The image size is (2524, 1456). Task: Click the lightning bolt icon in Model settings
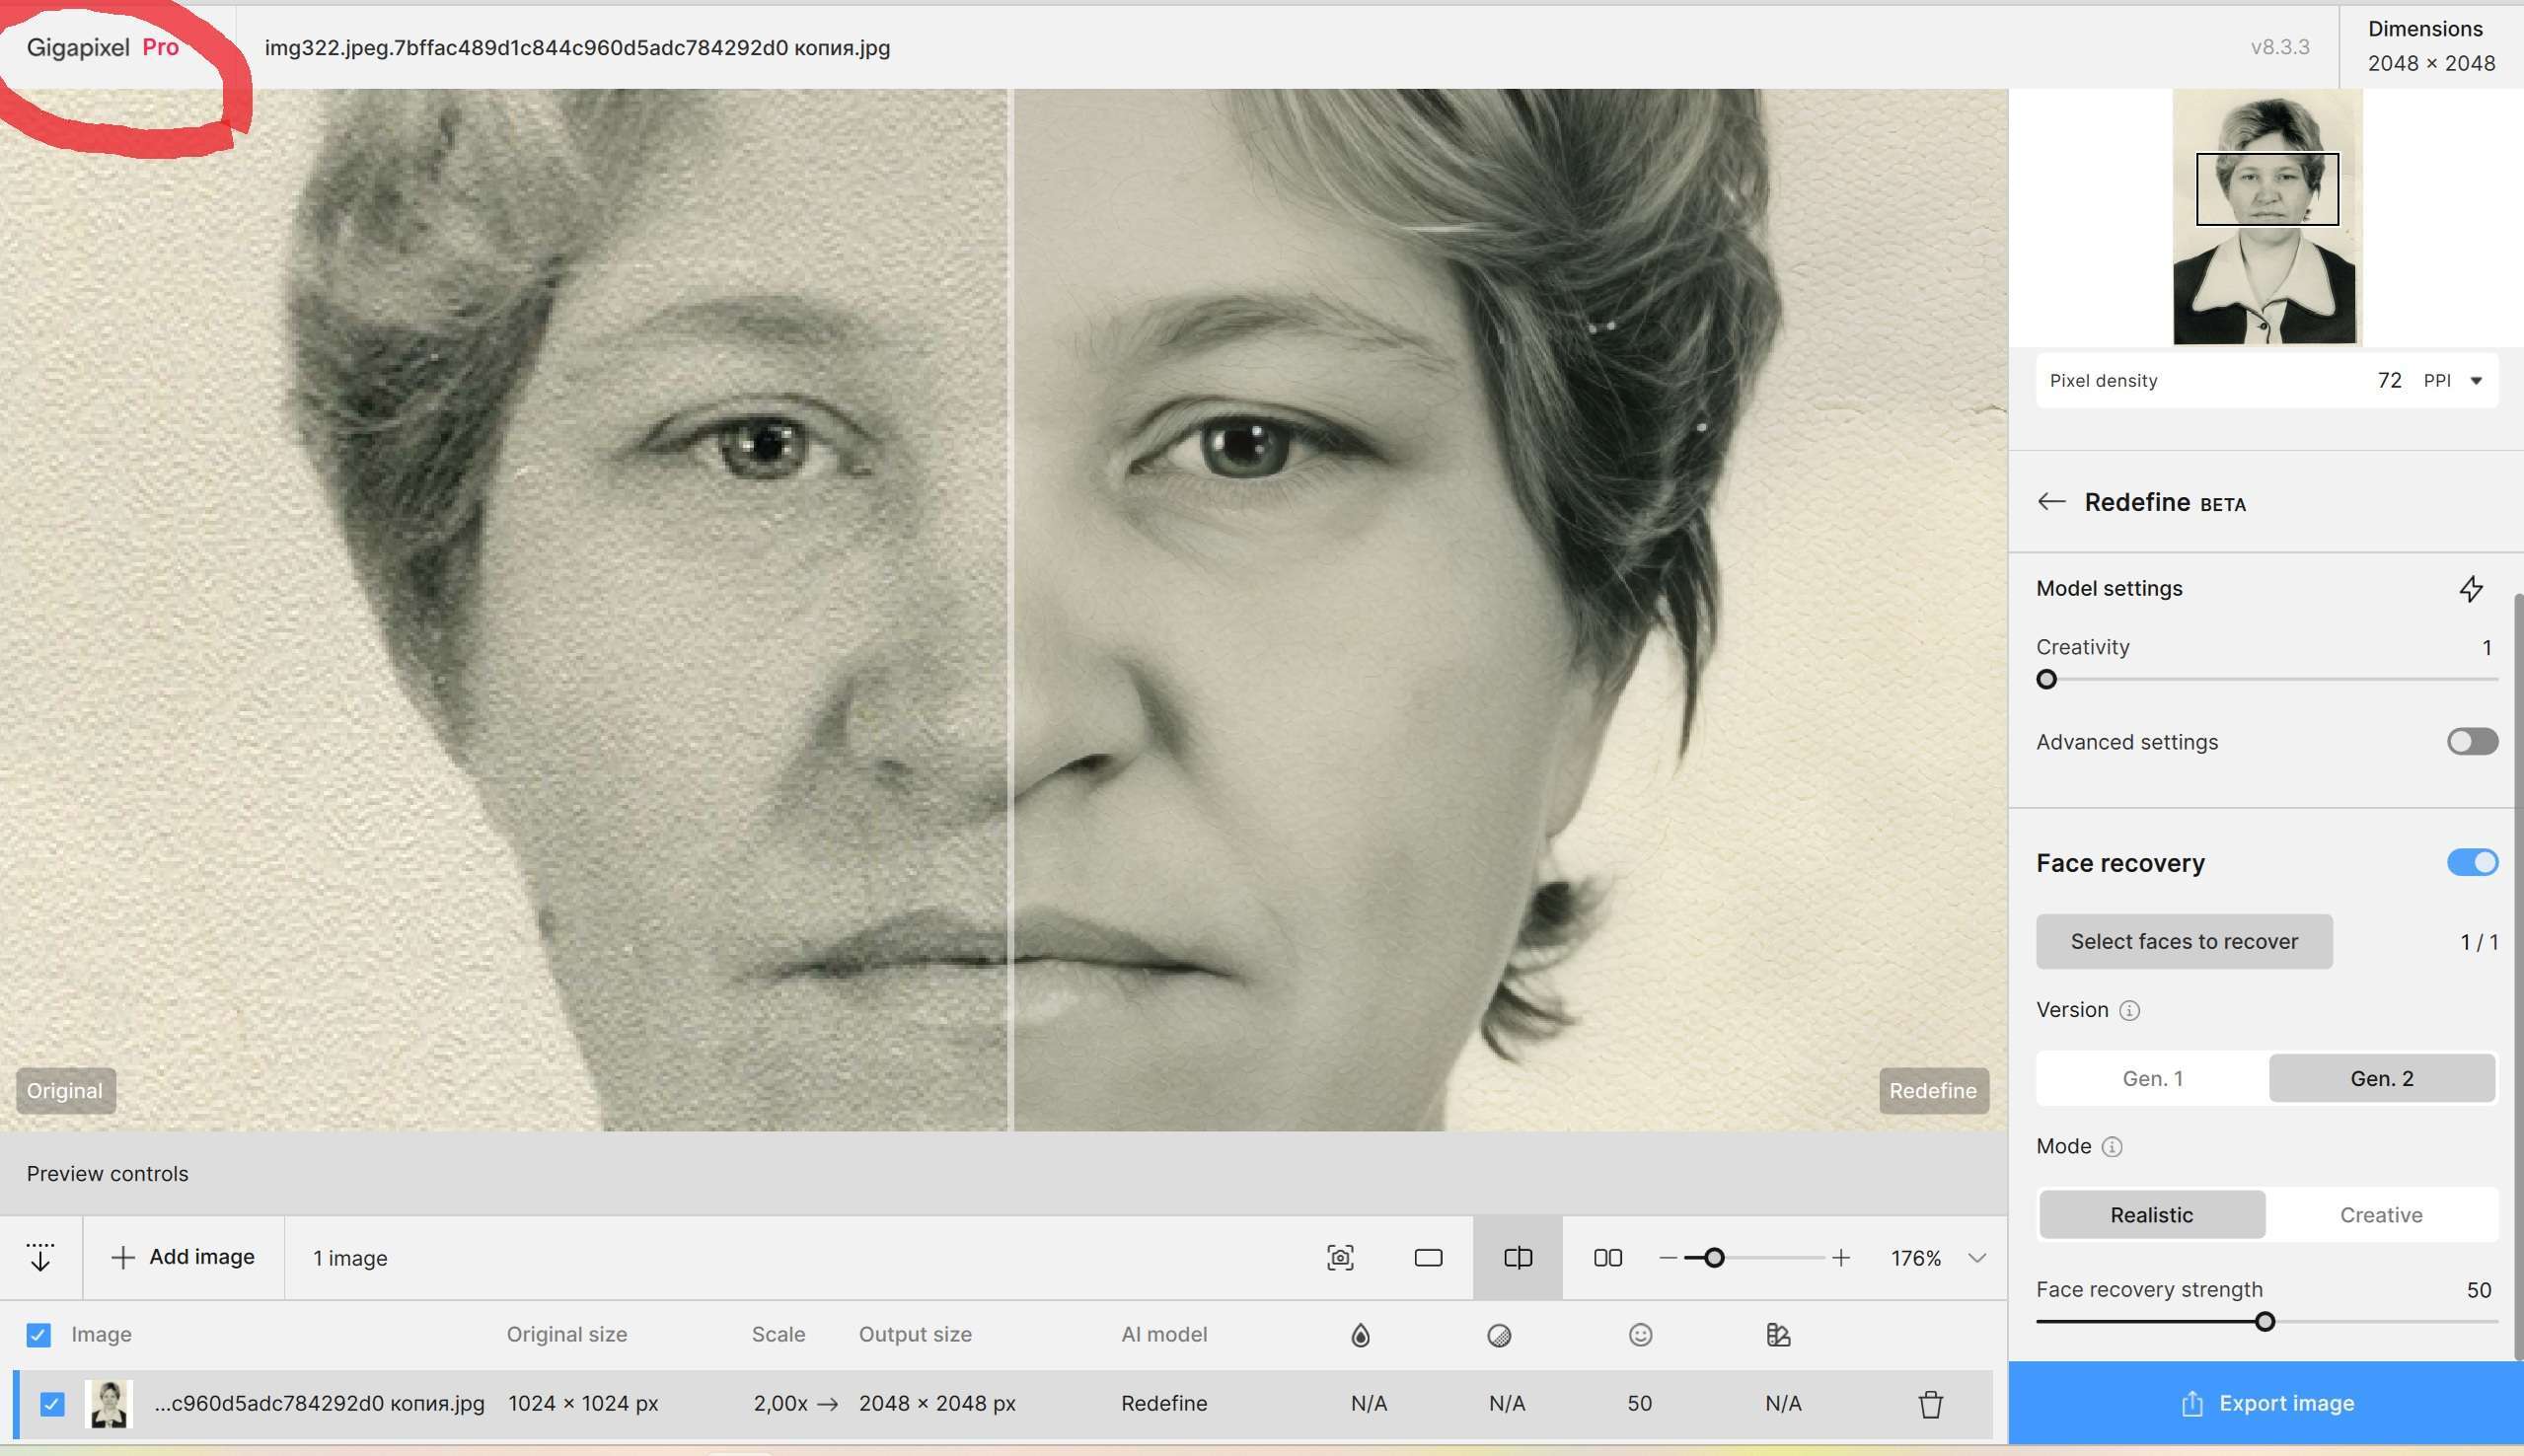pyautogui.click(x=2471, y=589)
